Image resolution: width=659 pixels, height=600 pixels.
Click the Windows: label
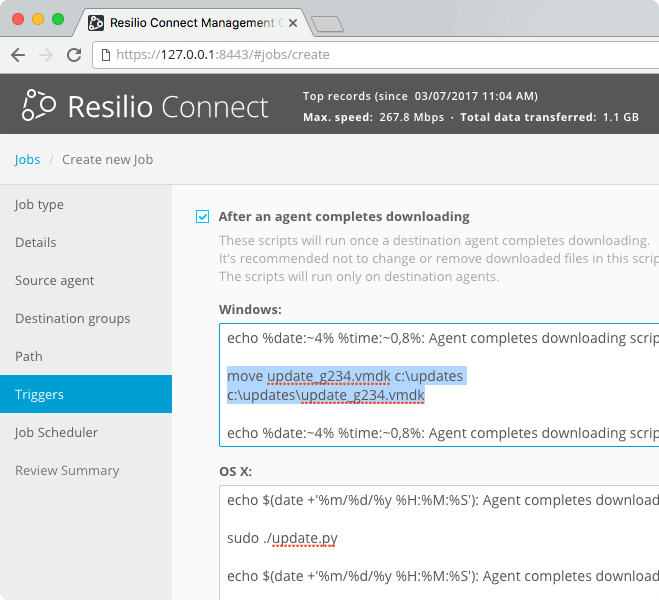[250, 310]
